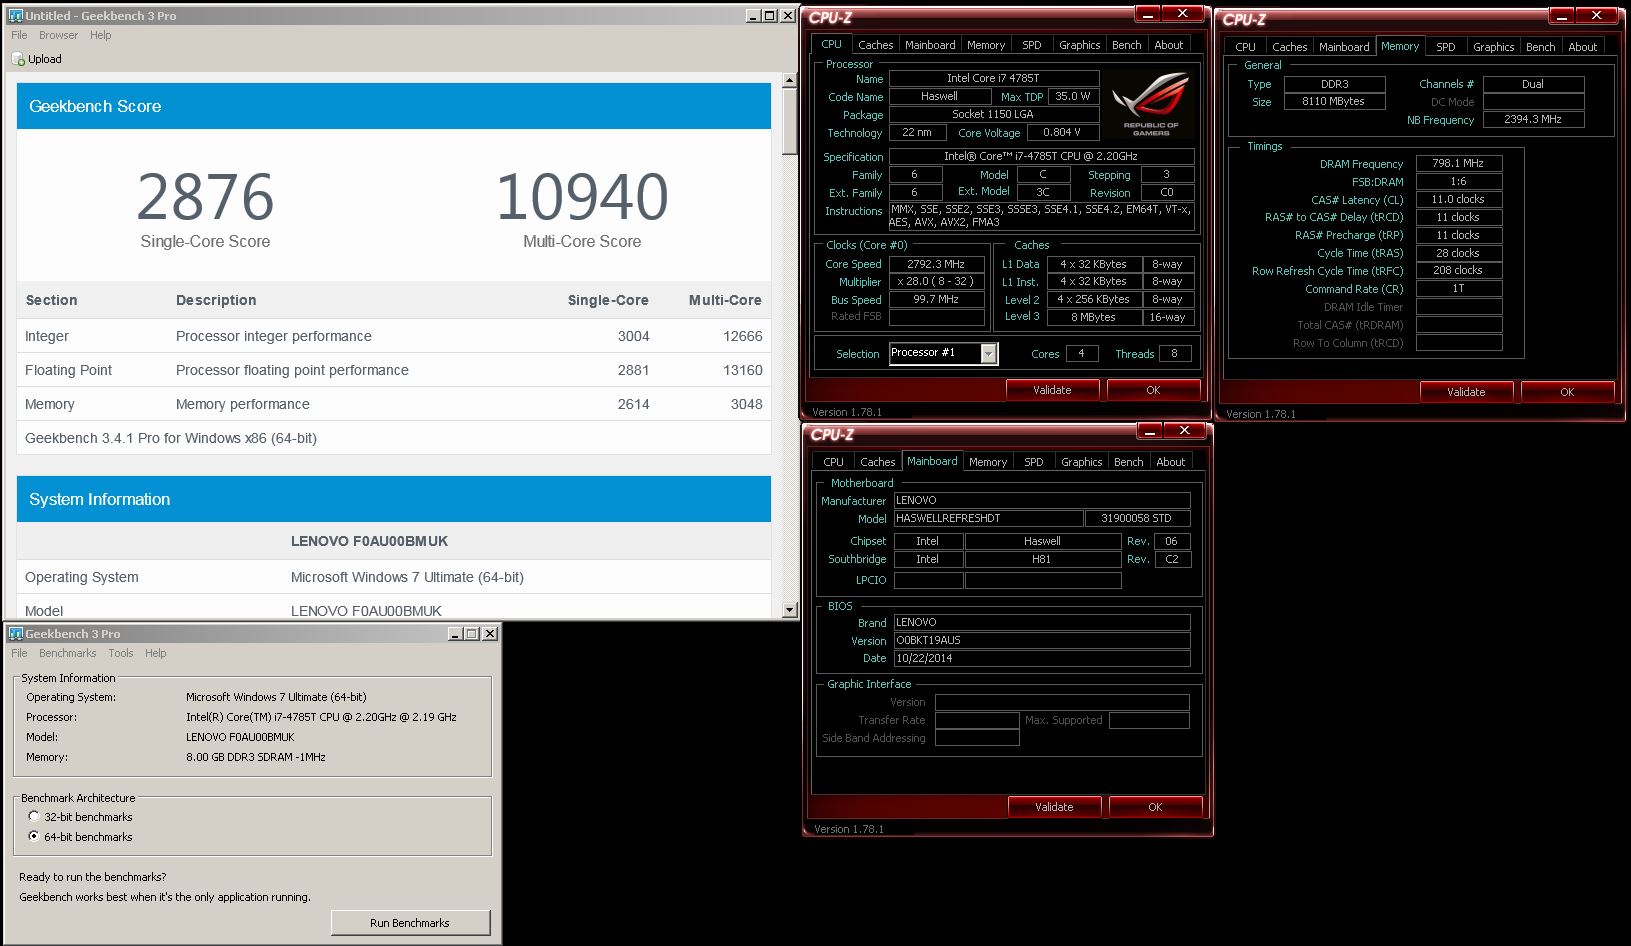Screen dimensions: 1631x946
Task: Click the Run Benchmarks button
Action: point(410,923)
